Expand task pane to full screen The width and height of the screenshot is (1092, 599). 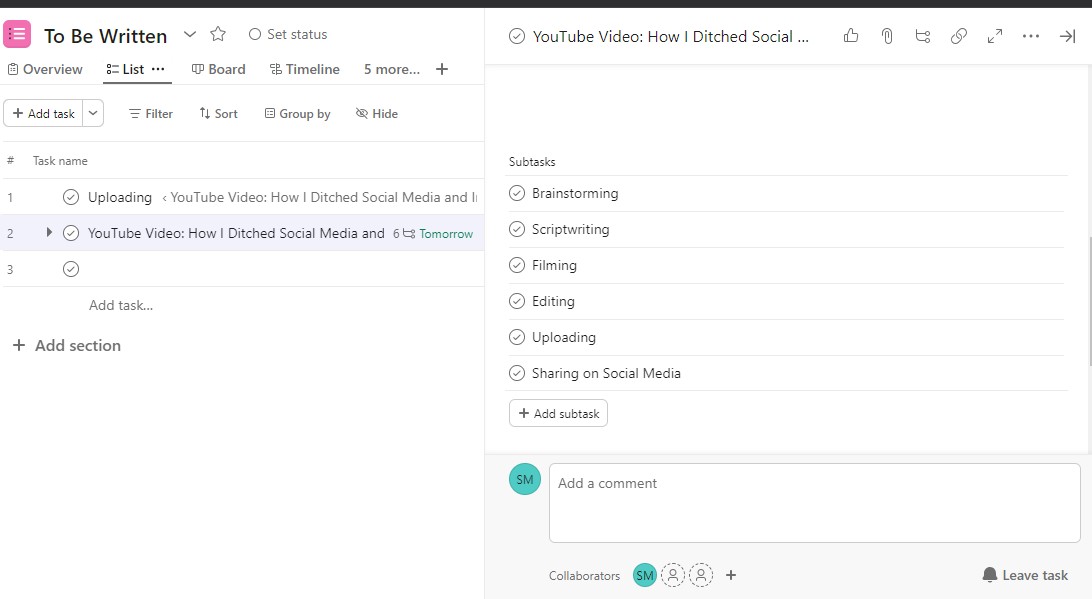994,36
